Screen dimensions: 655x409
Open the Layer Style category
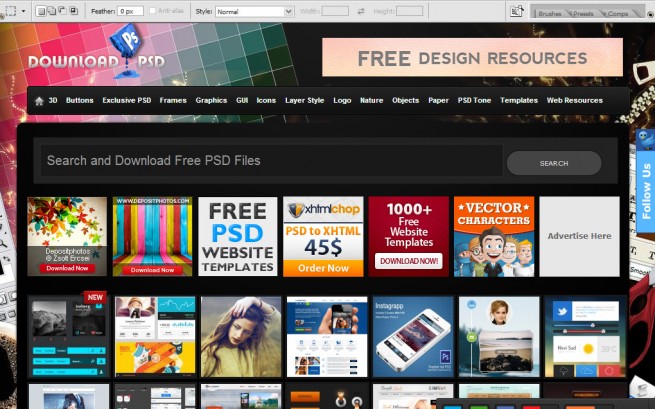coord(305,100)
